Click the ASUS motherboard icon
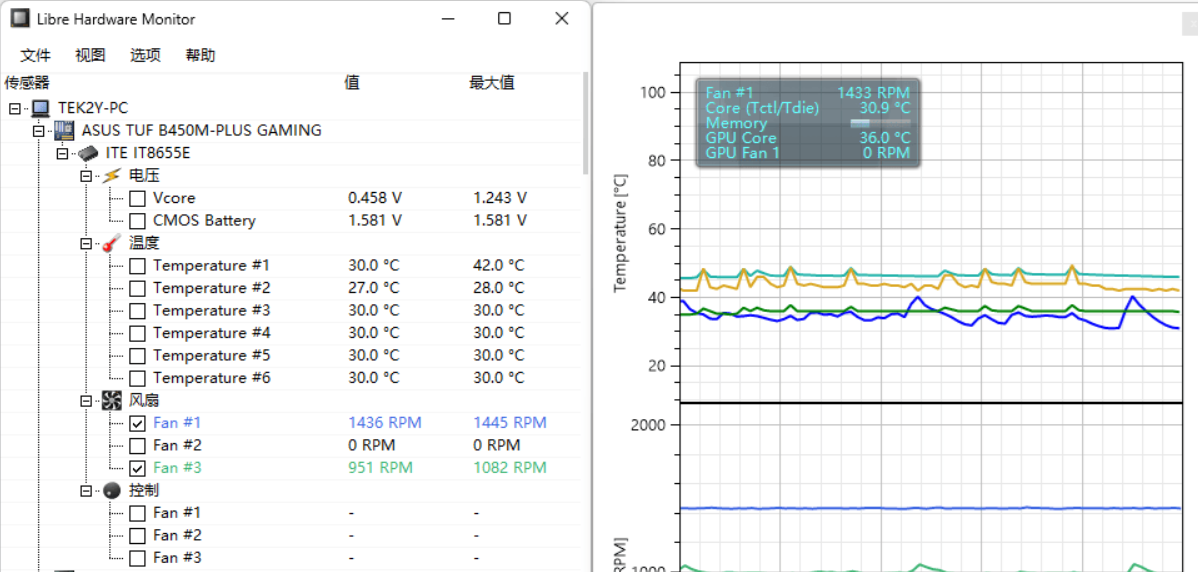This screenshot has height=572, width=1198. pos(64,131)
